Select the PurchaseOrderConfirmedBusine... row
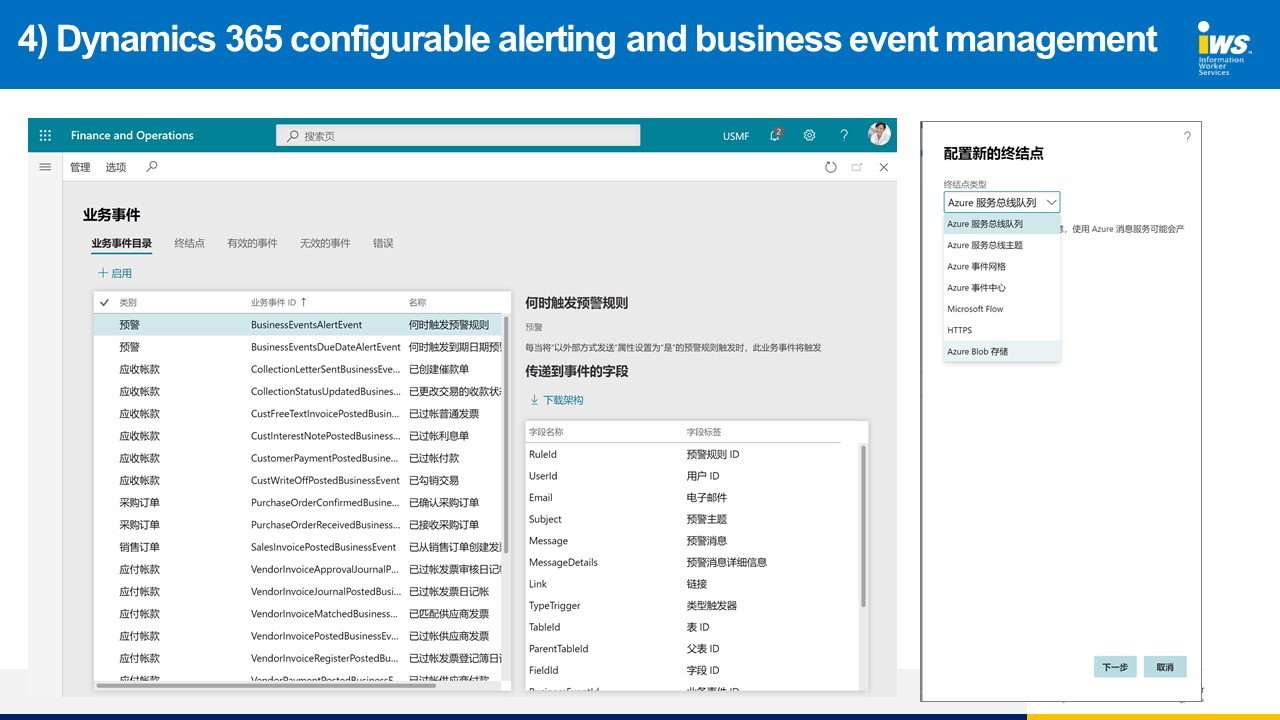 pos(298,502)
